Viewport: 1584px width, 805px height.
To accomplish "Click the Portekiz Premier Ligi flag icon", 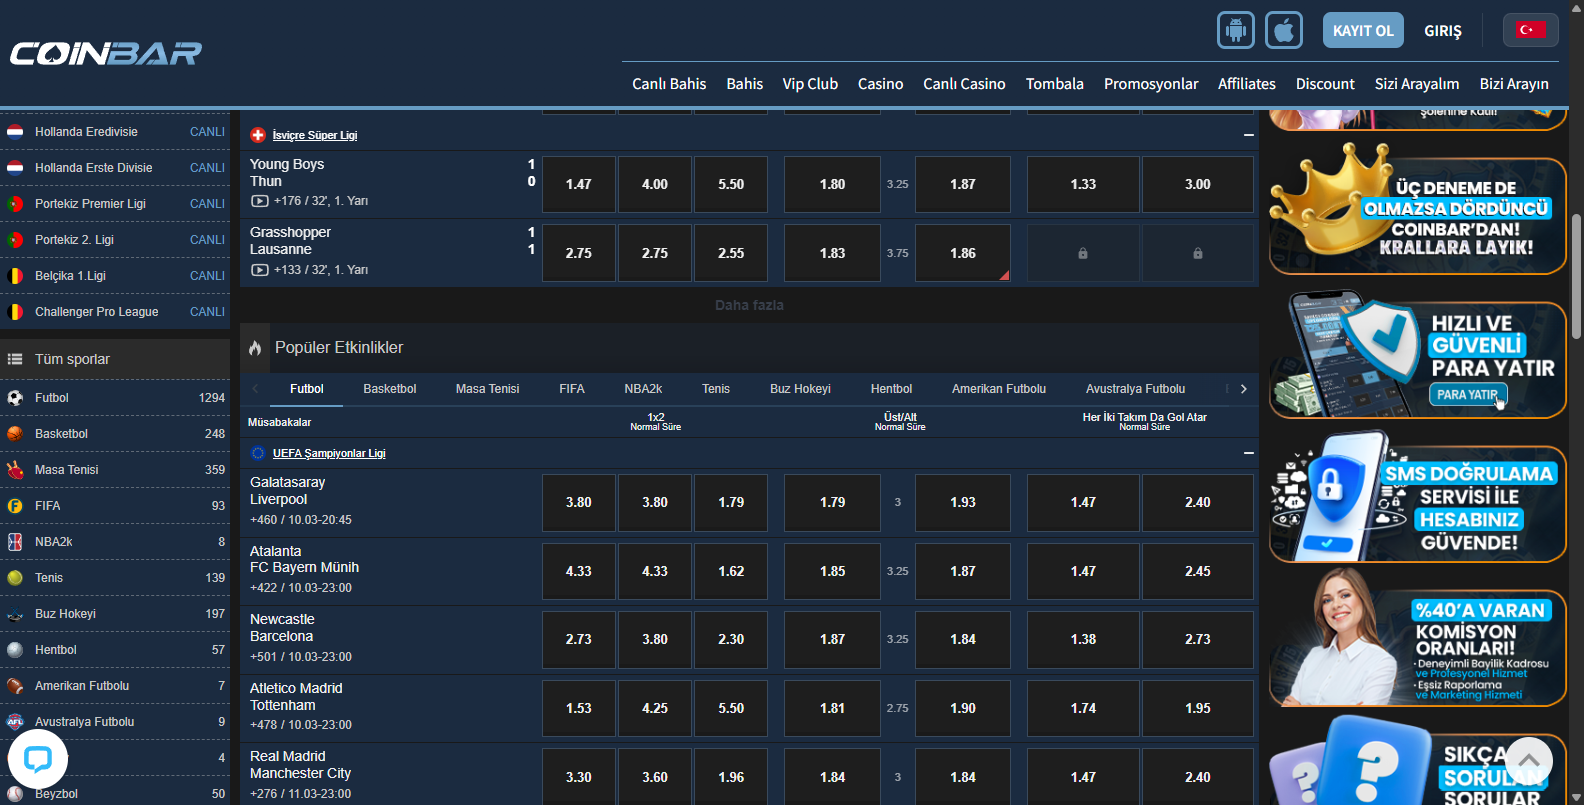I will [15, 204].
